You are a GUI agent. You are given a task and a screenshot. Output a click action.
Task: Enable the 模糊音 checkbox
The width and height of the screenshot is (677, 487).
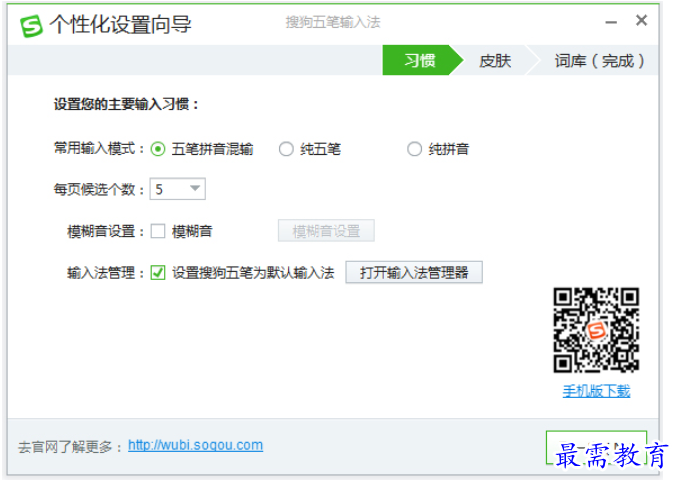(x=158, y=231)
